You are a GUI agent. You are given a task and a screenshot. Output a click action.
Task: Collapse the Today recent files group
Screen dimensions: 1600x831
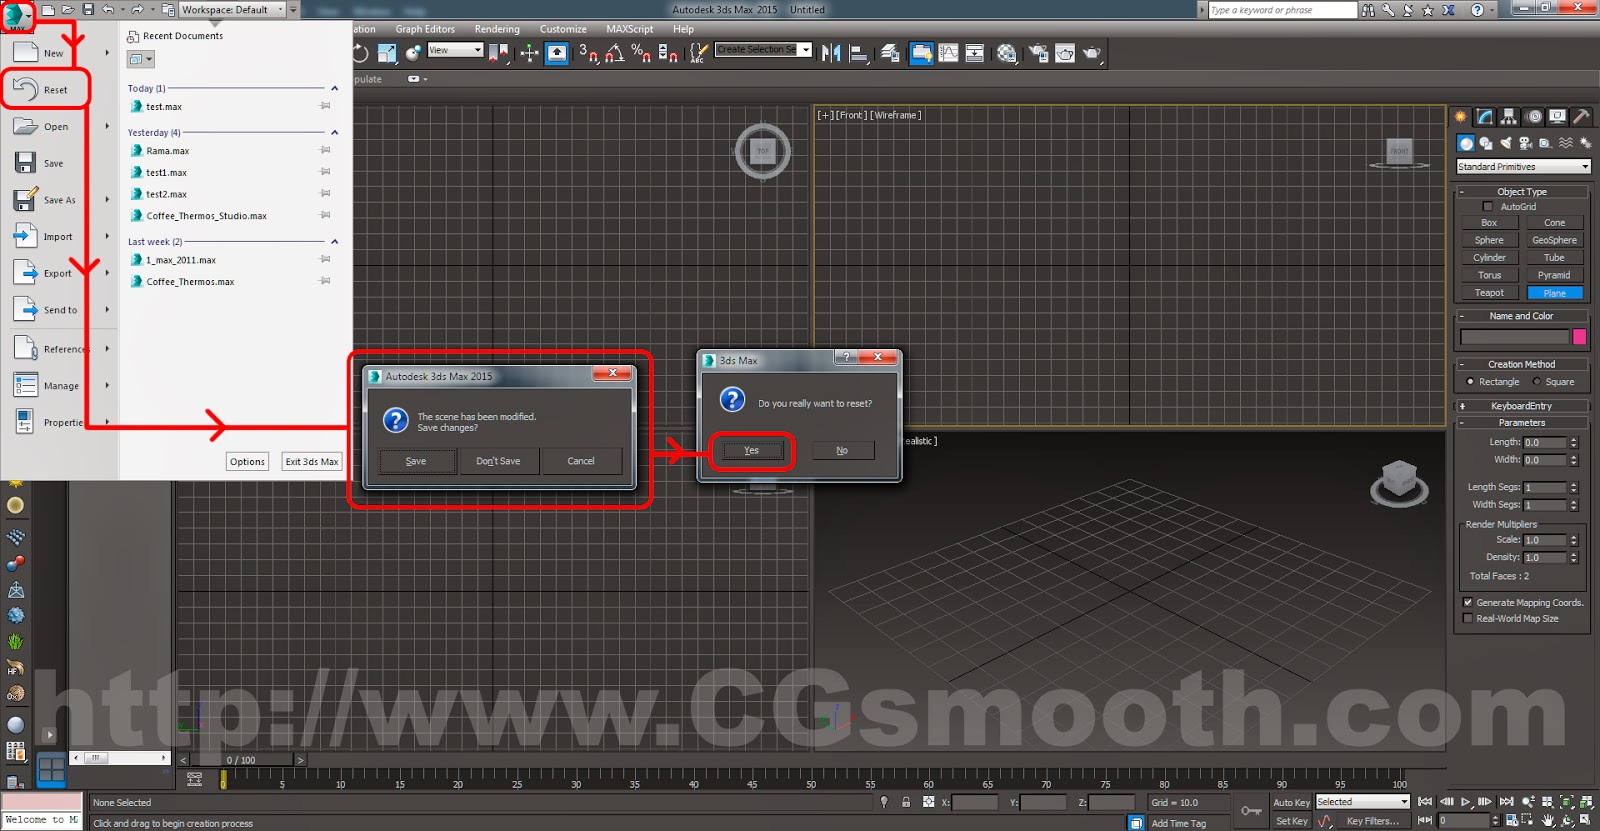[x=334, y=88]
